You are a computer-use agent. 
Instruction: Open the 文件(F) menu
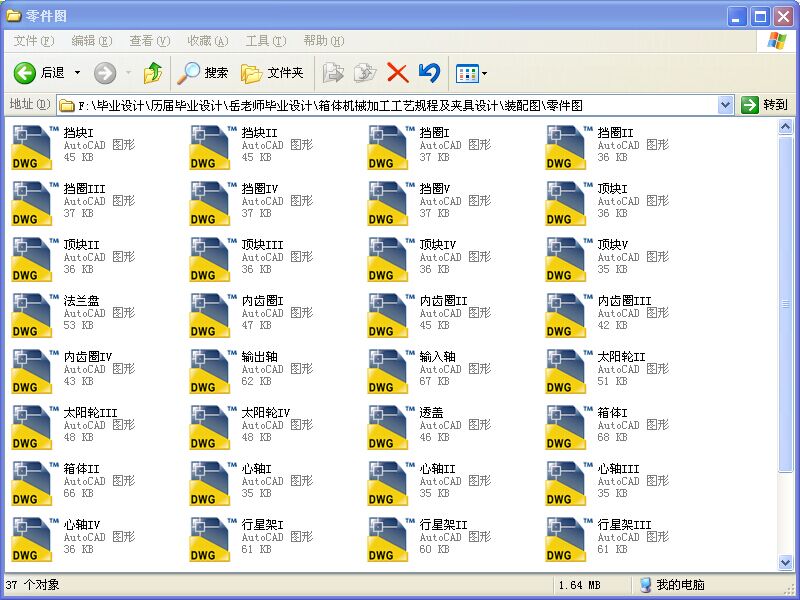34,41
